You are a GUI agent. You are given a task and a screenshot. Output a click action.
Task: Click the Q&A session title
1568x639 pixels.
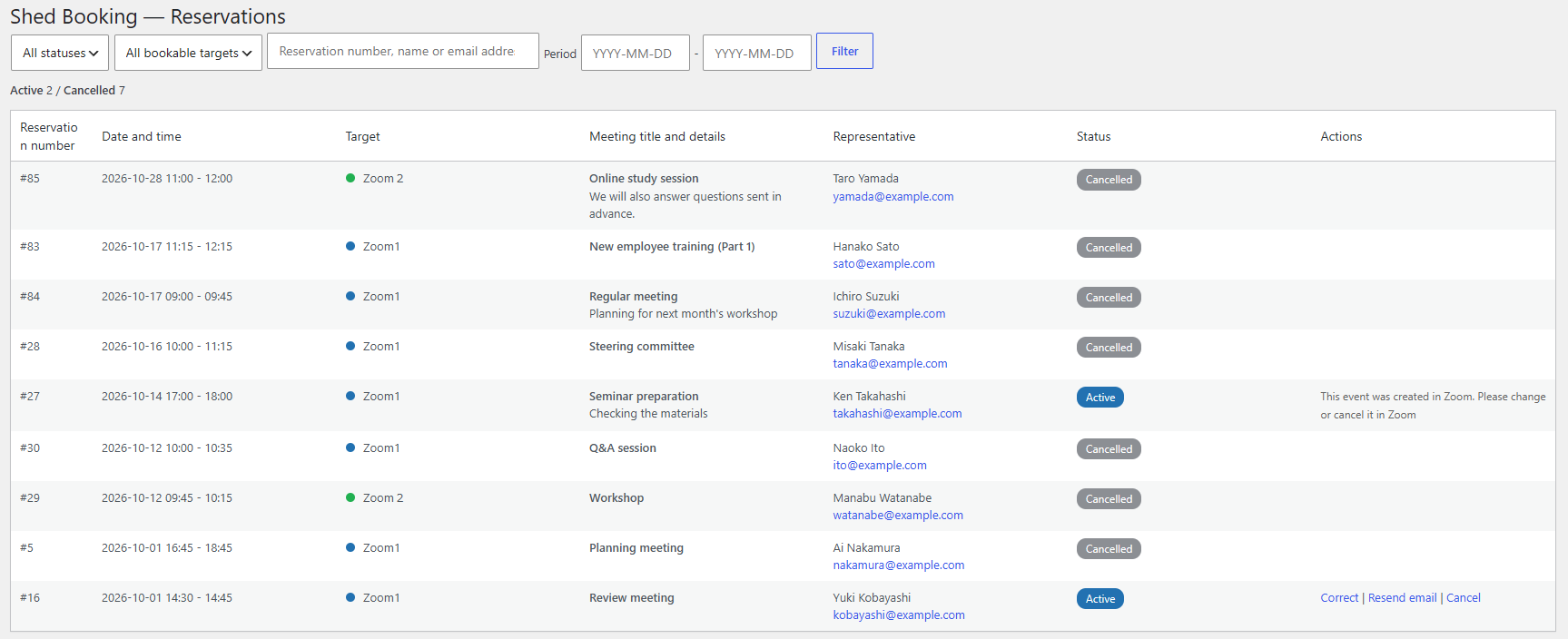tap(623, 448)
